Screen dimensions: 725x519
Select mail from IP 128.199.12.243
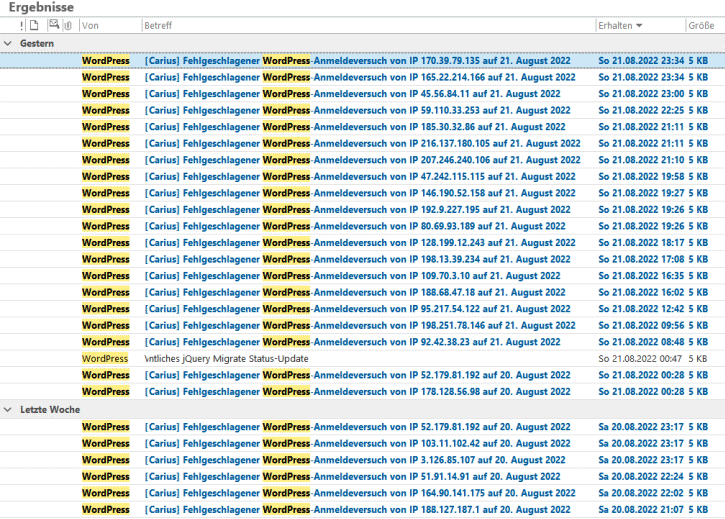tap(362, 243)
